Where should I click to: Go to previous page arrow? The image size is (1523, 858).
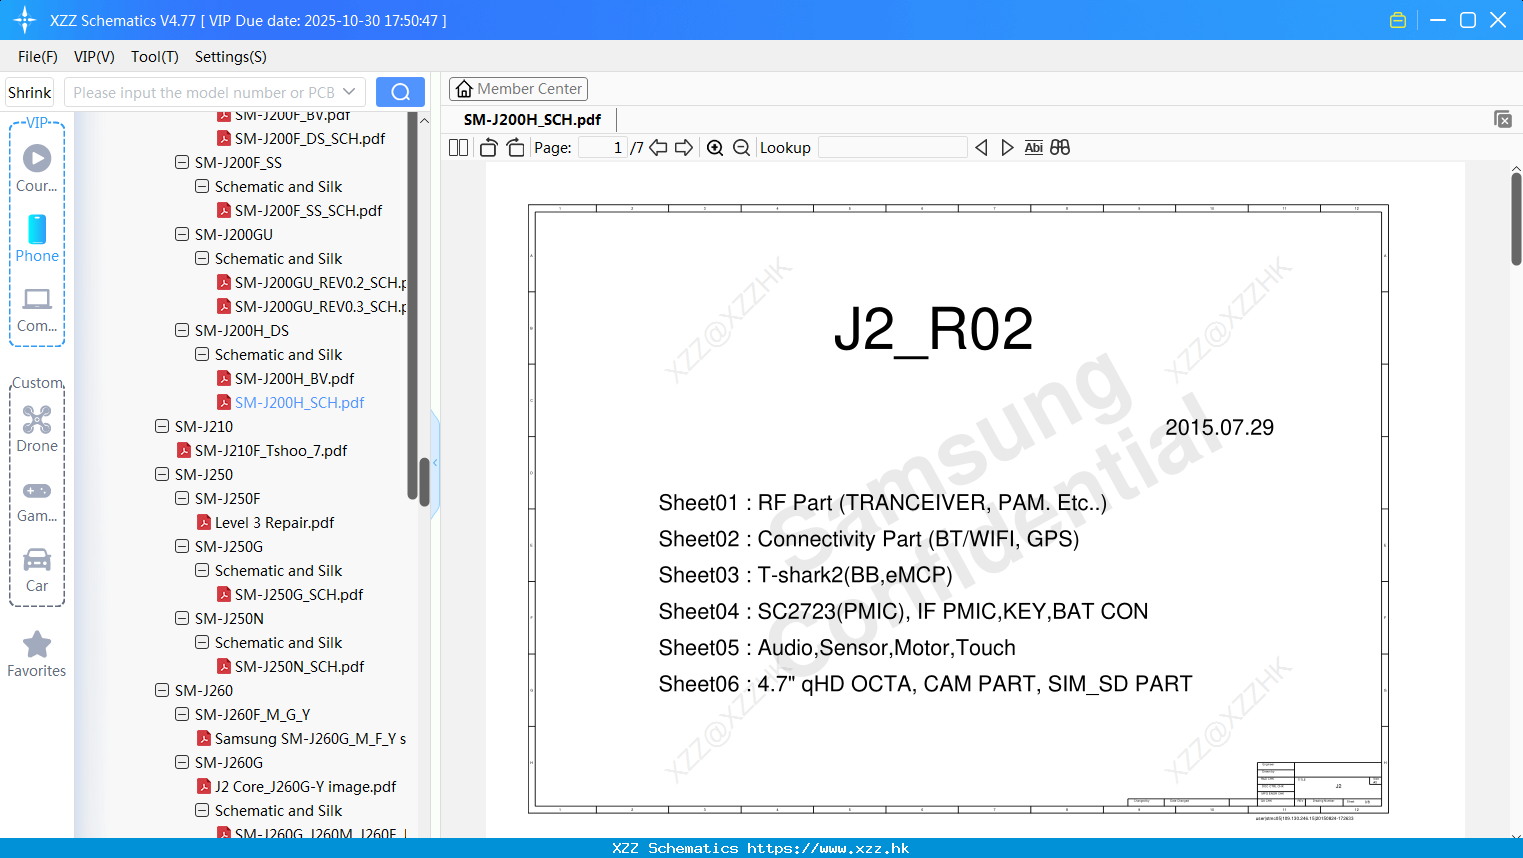tap(658, 147)
